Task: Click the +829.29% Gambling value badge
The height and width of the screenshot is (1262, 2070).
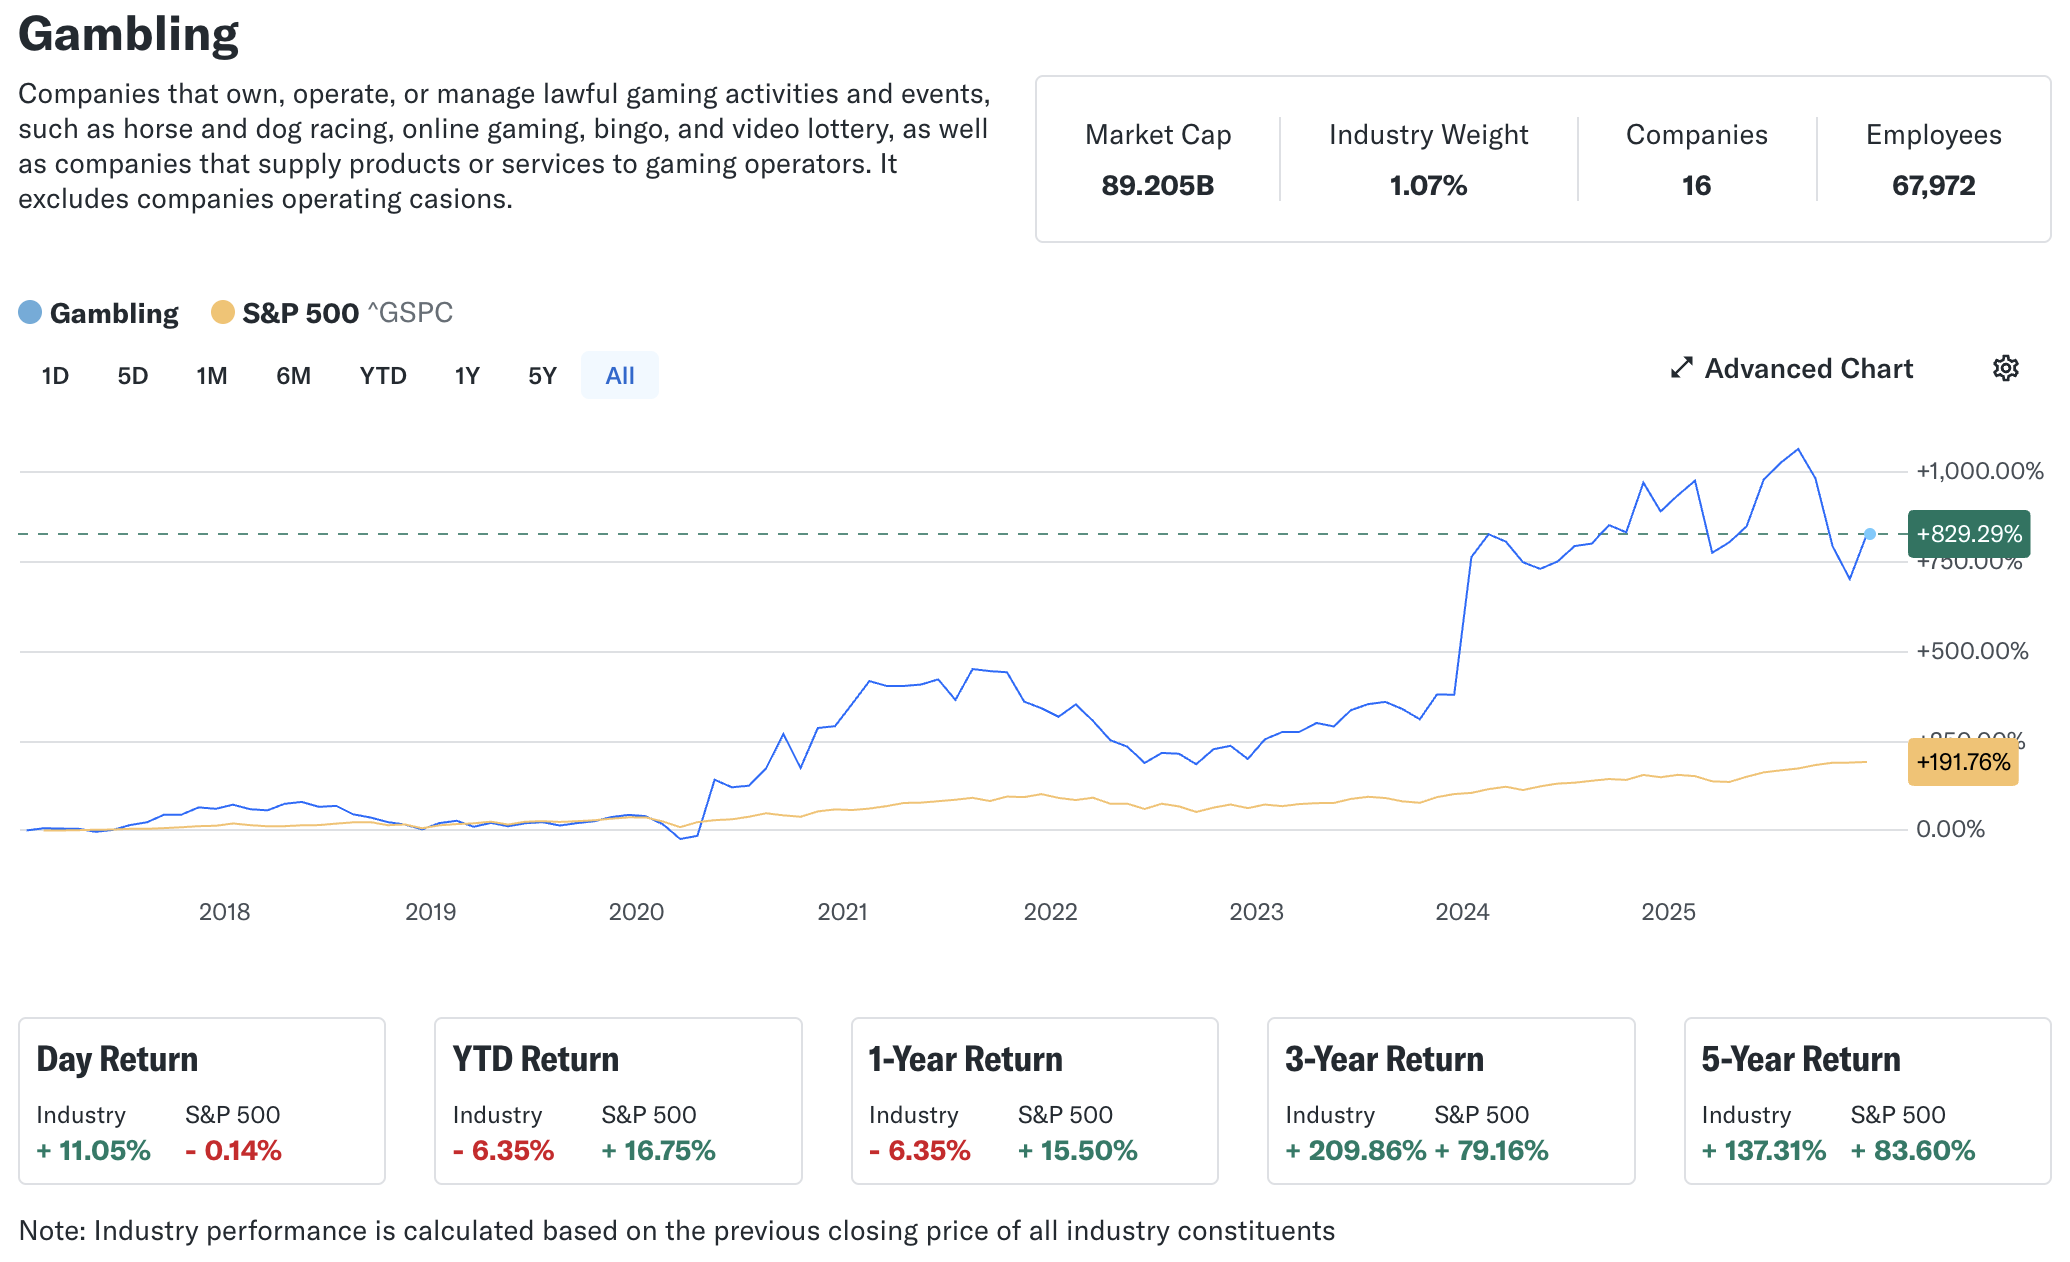Action: click(x=1968, y=534)
